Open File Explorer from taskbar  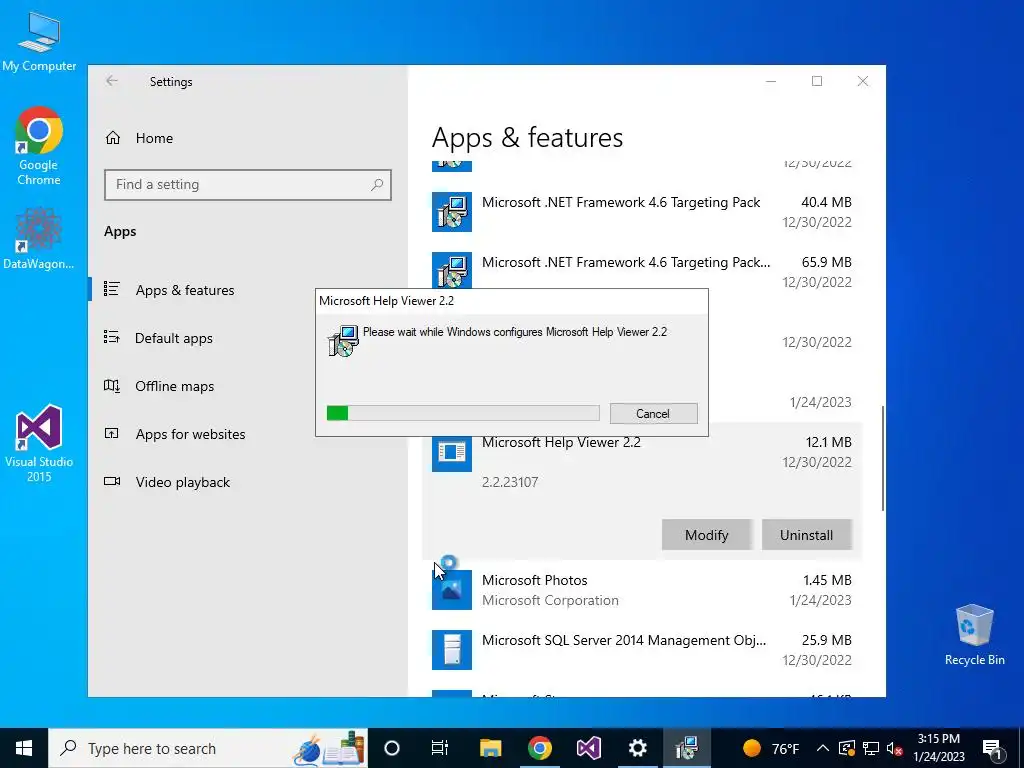pos(490,748)
